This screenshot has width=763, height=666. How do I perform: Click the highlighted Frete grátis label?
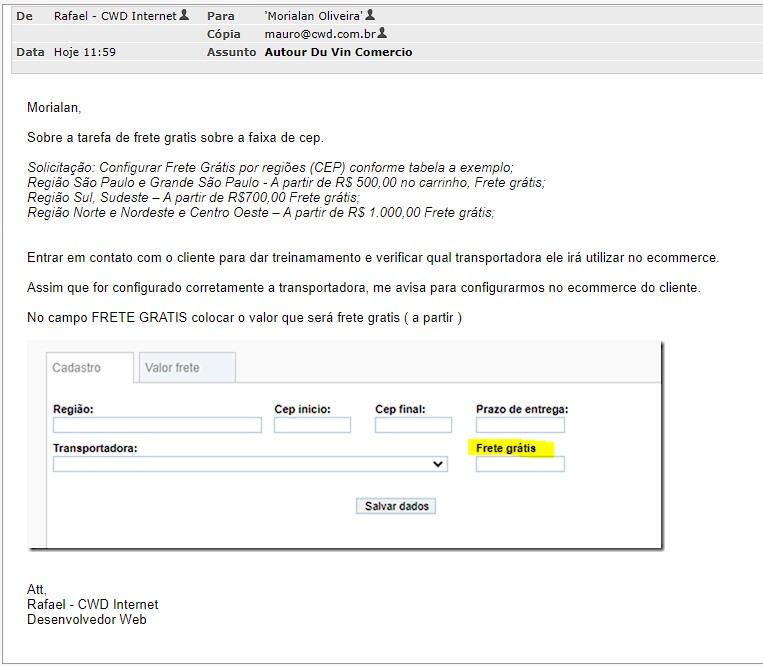(x=506, y=448)
